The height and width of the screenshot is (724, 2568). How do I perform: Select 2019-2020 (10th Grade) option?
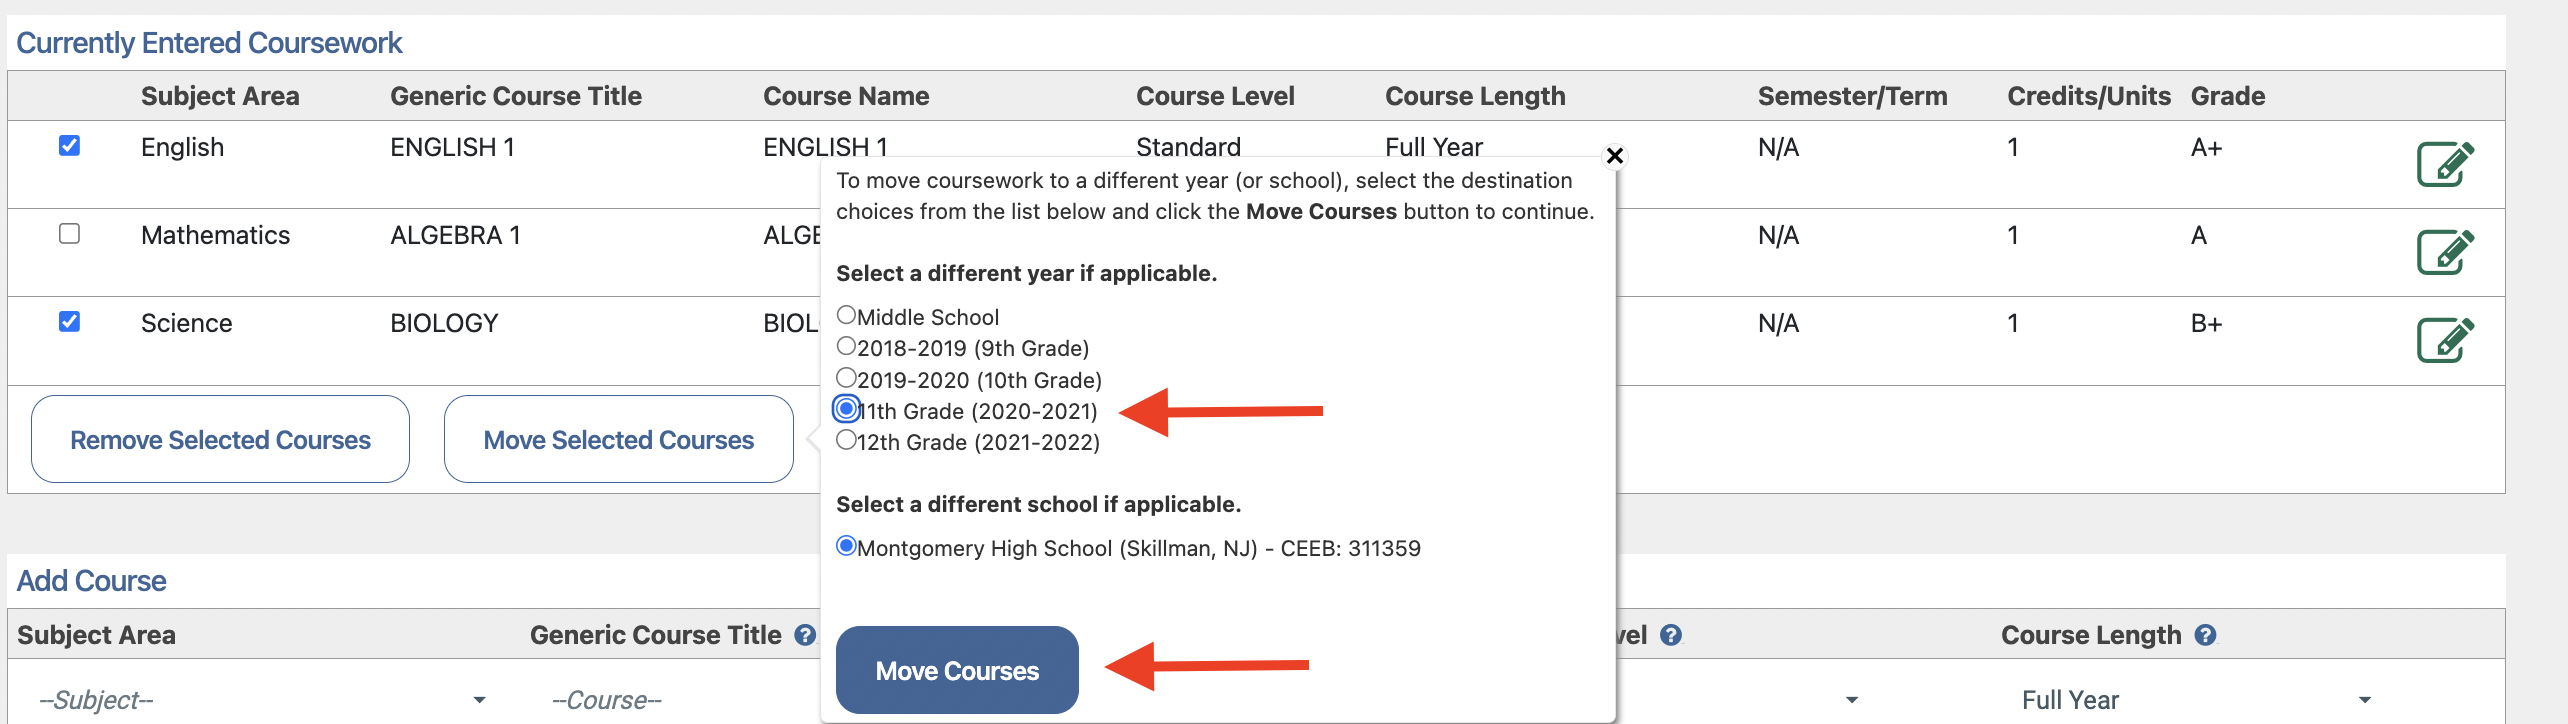click(847, 379)
